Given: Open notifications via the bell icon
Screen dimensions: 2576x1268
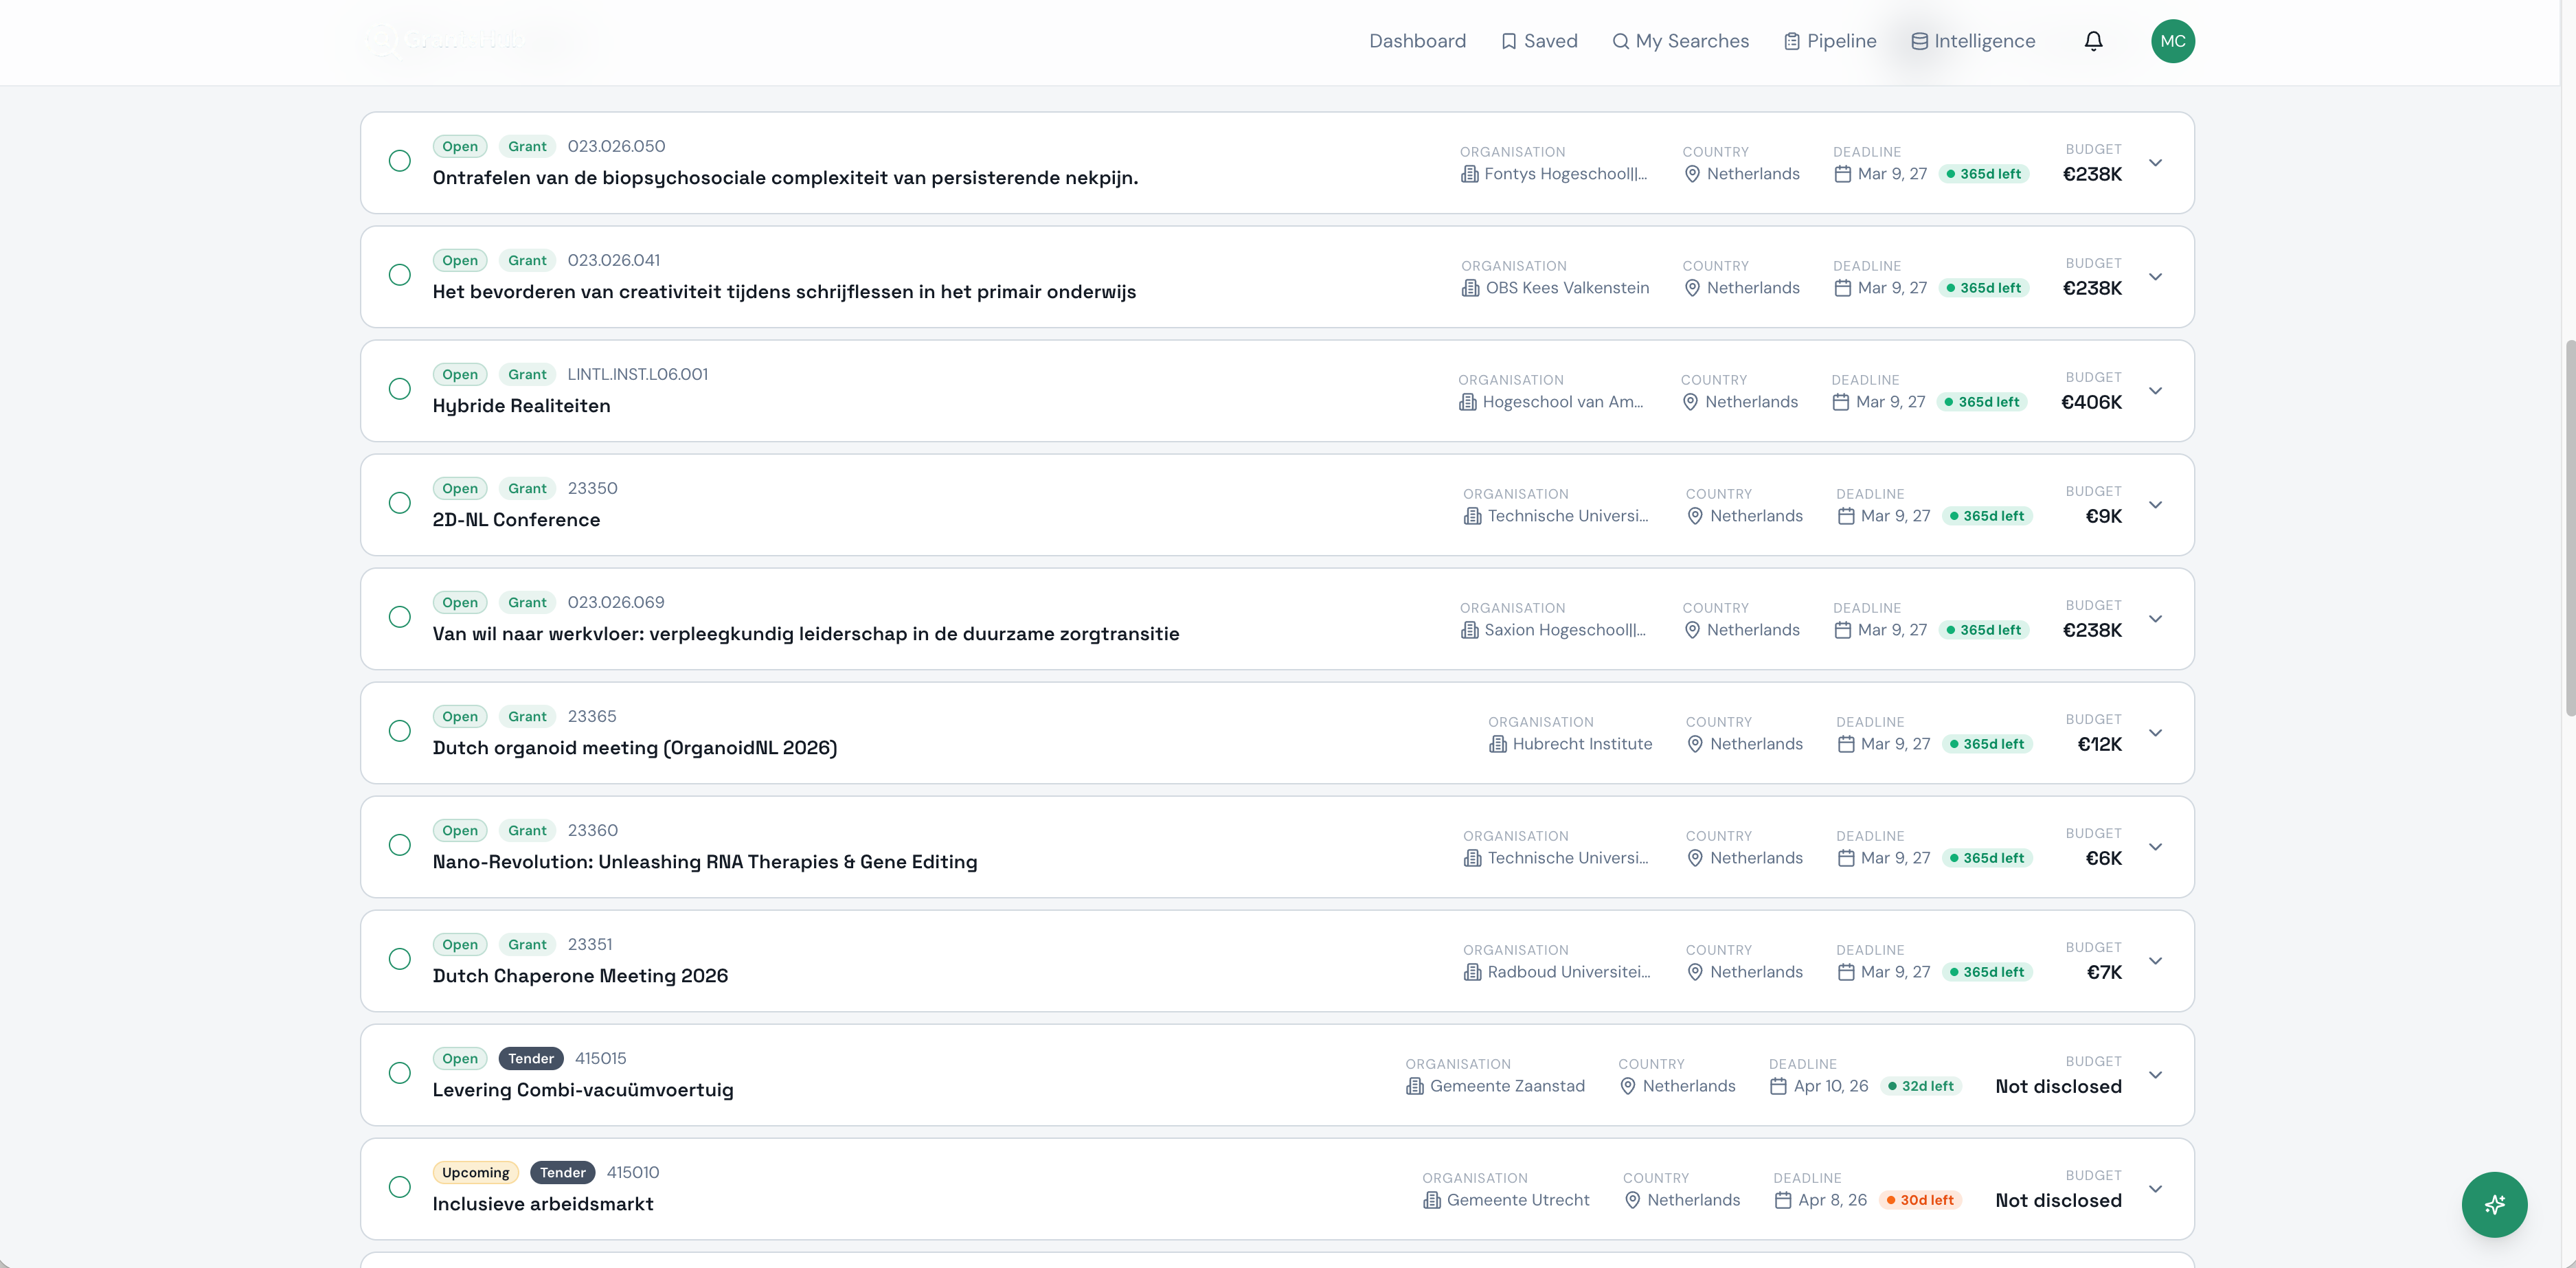Looking at the screenshot, I should (x=2093, y=41).
